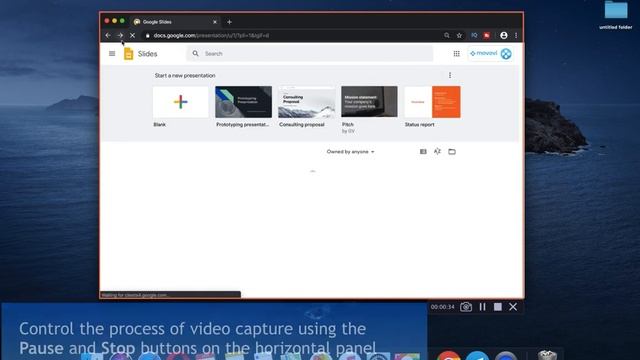Open the Consulting proposal template
640x360 pixels.
(307, 102)
